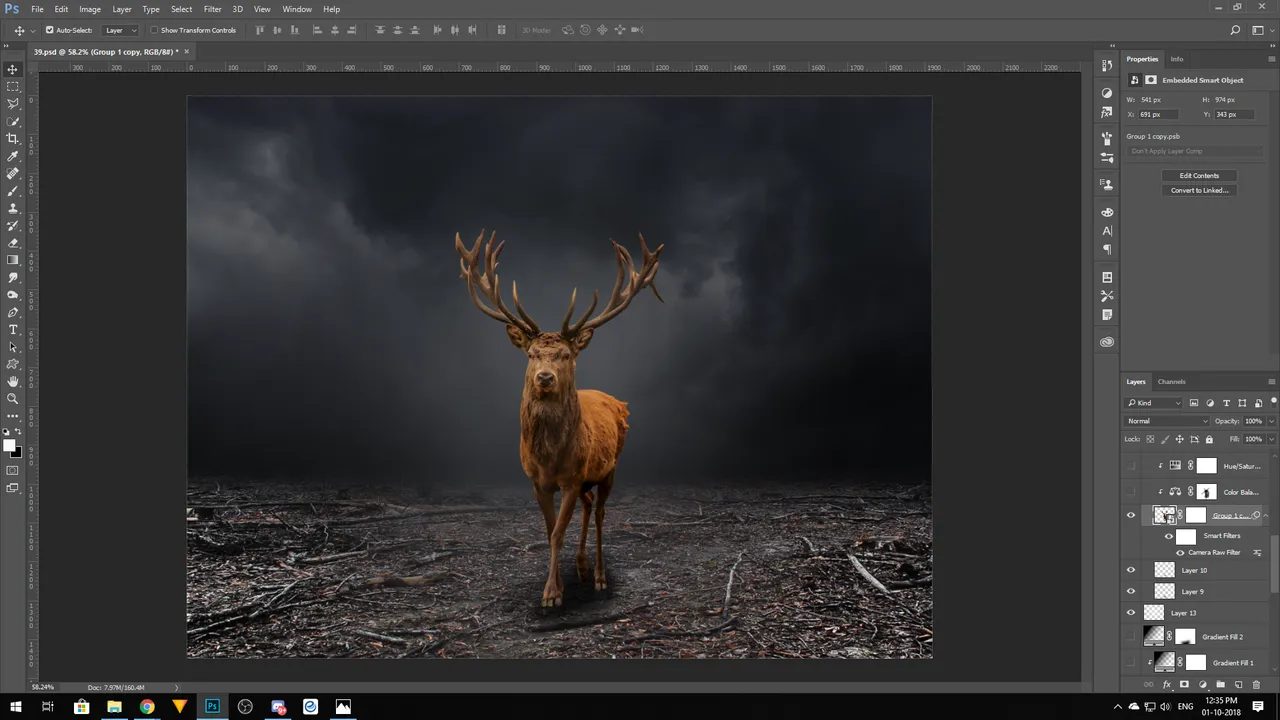The height and width of the screenshot is (720, 1280).
Task: Create new fill or adjustment layer
Action: pos(1203,685)
